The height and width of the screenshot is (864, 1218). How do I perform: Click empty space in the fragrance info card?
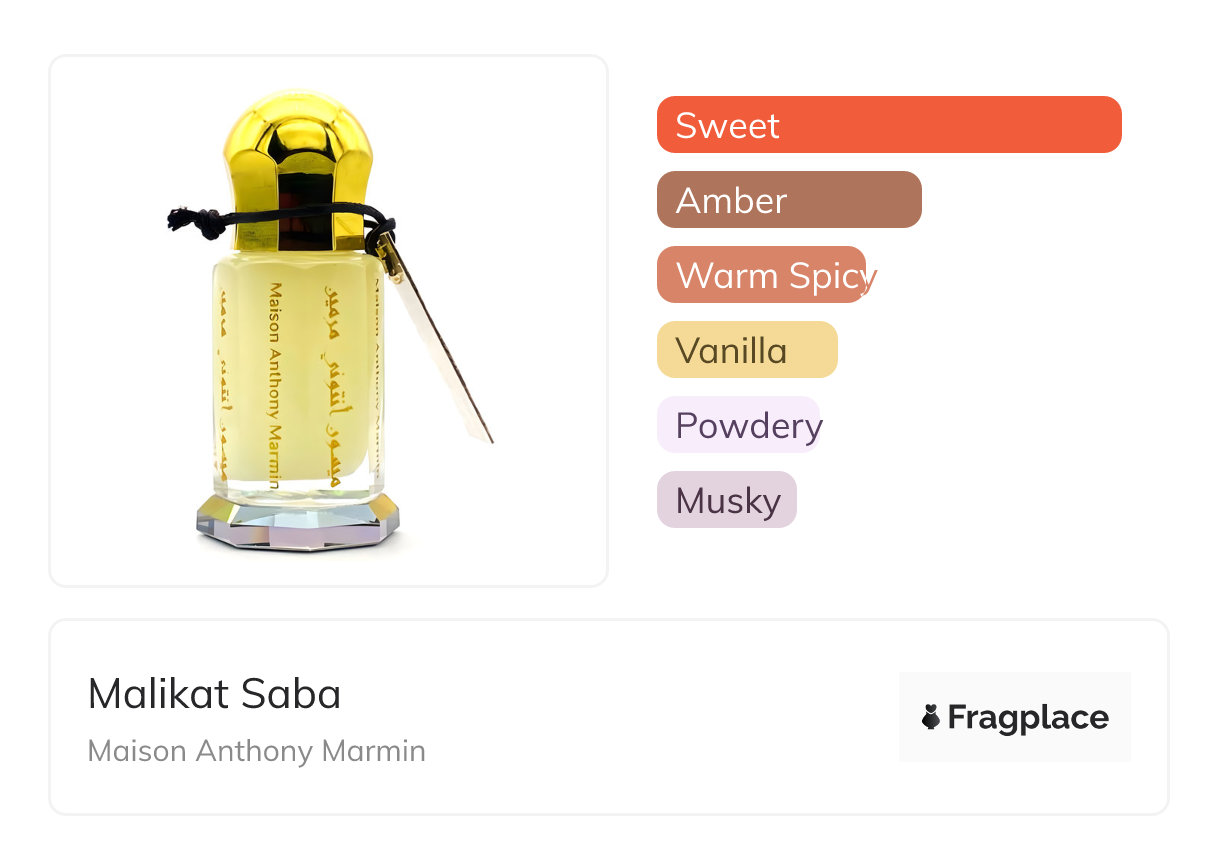(650, 720)
